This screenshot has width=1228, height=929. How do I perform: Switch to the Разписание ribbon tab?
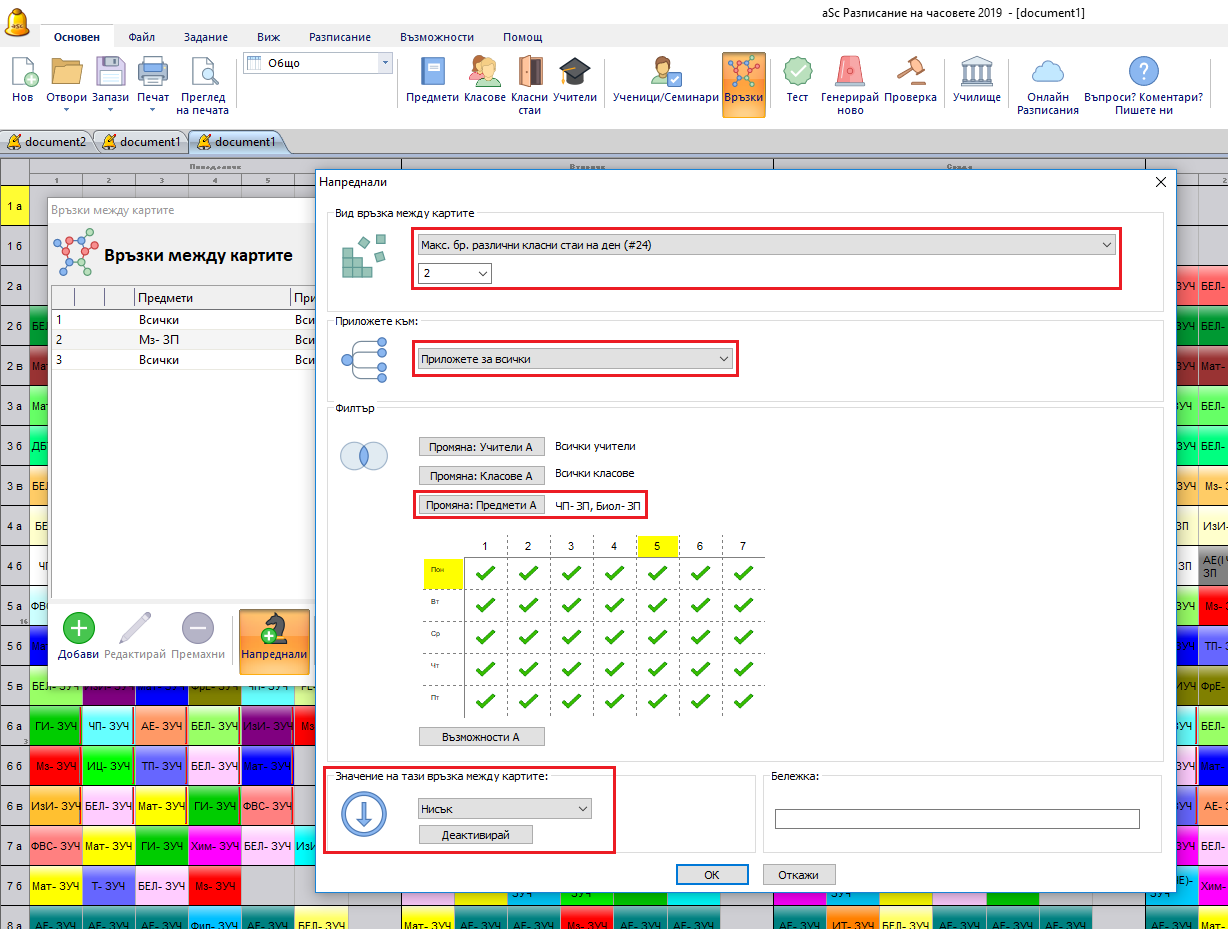(x=339, y=37)
